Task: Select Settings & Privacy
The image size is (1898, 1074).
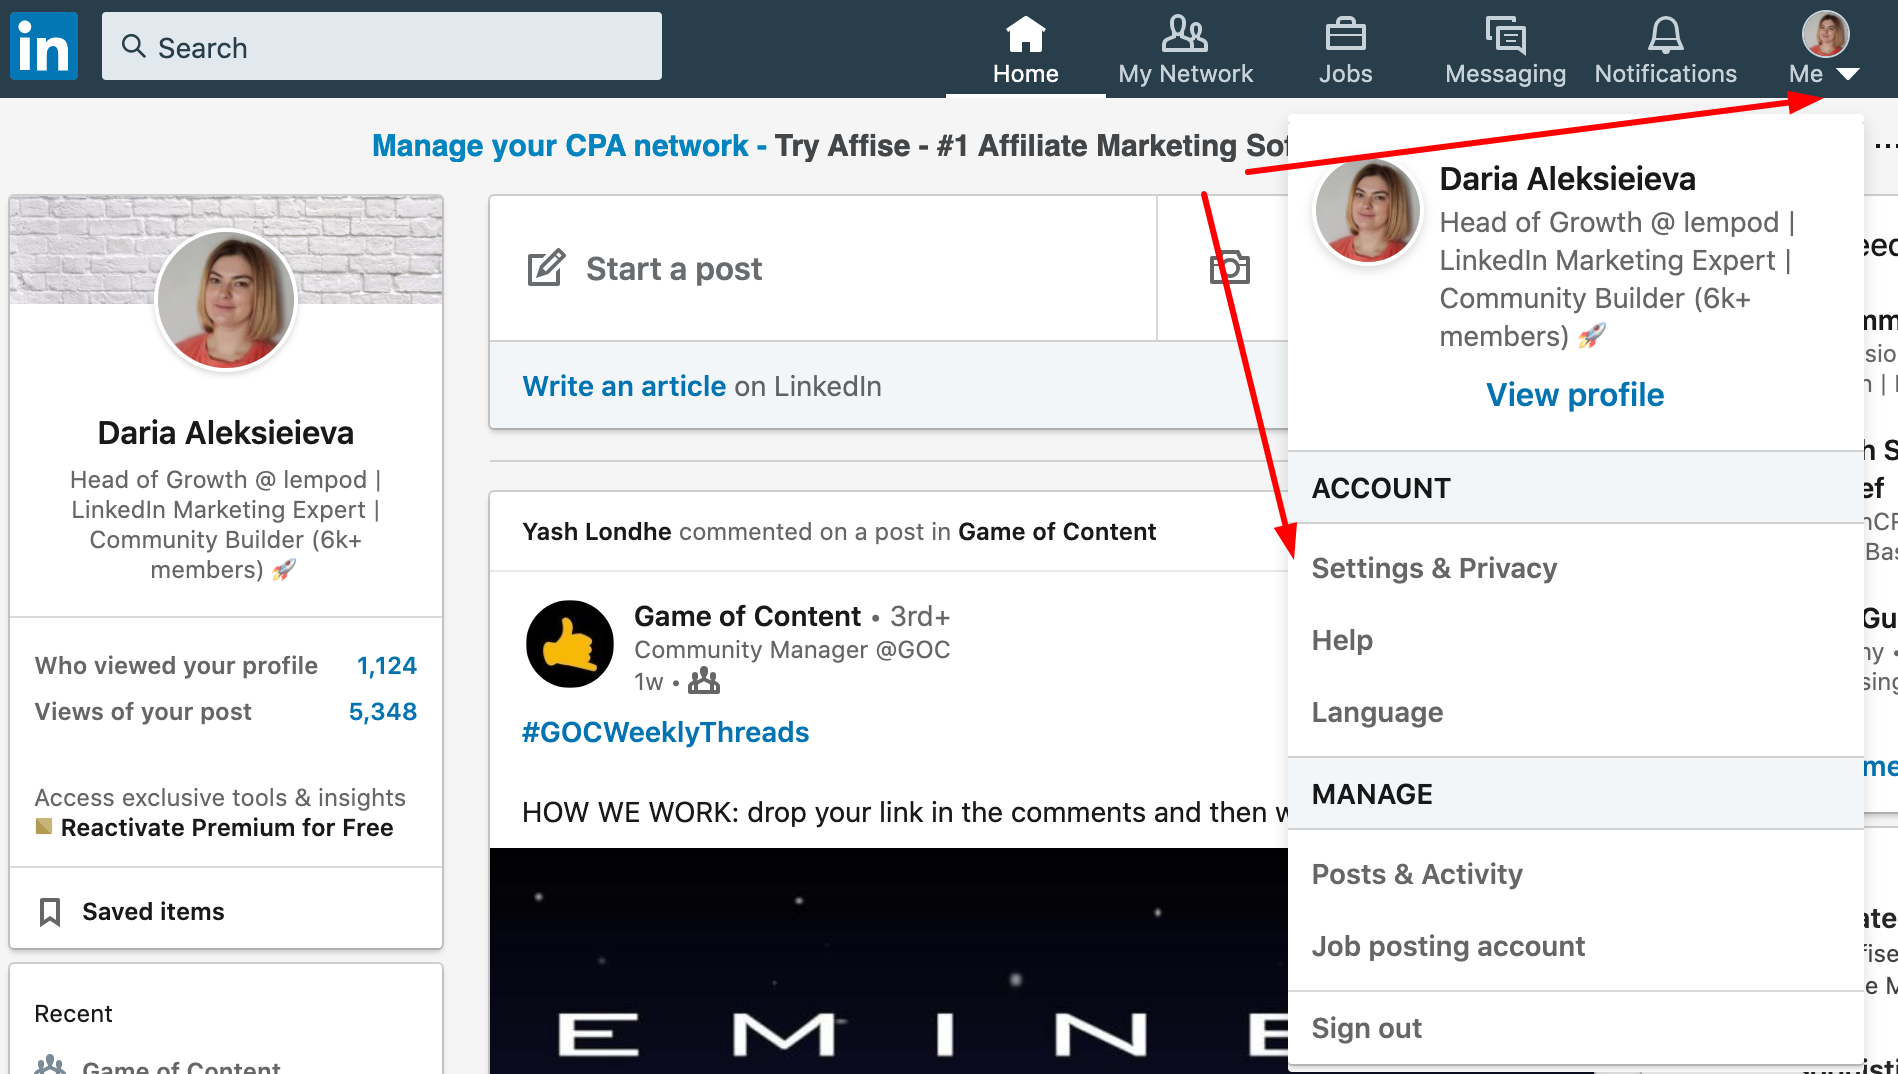Action: click(x=1434, y=568)
